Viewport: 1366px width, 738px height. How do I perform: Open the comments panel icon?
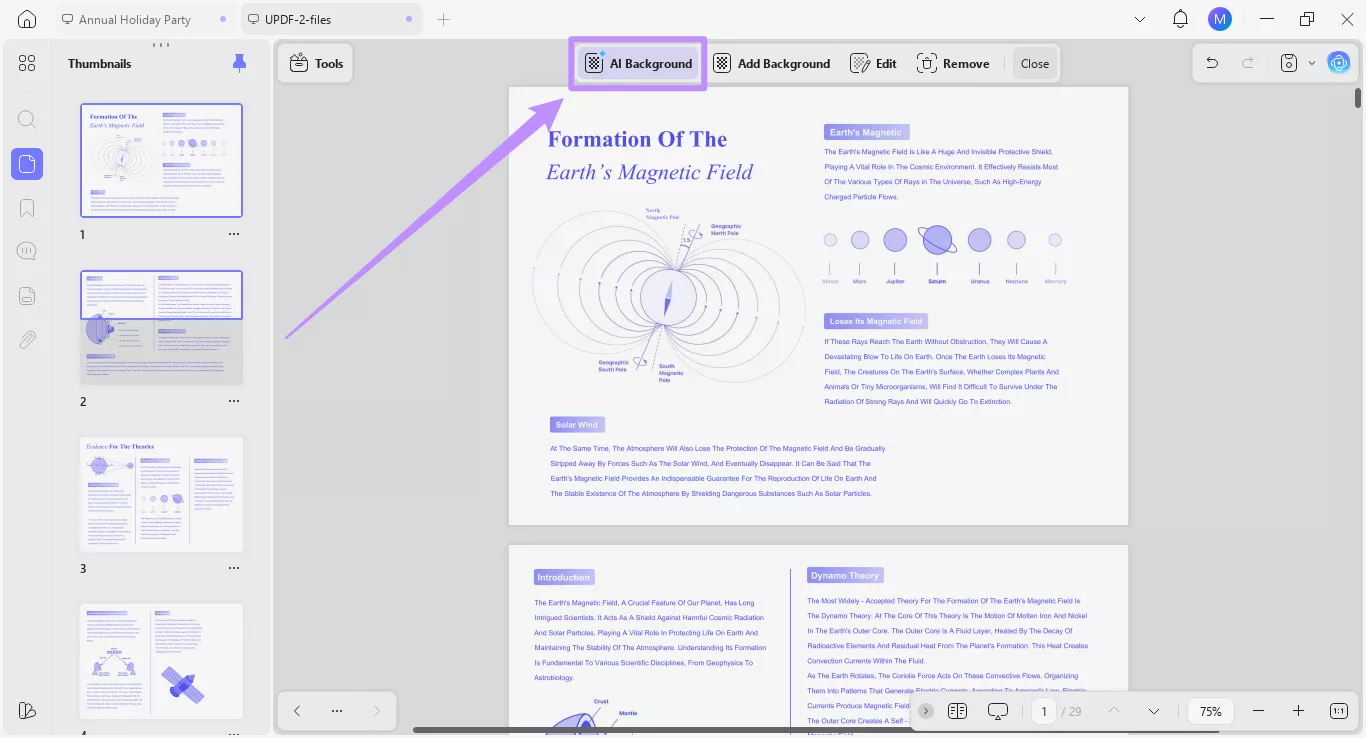tap(27, 250)
